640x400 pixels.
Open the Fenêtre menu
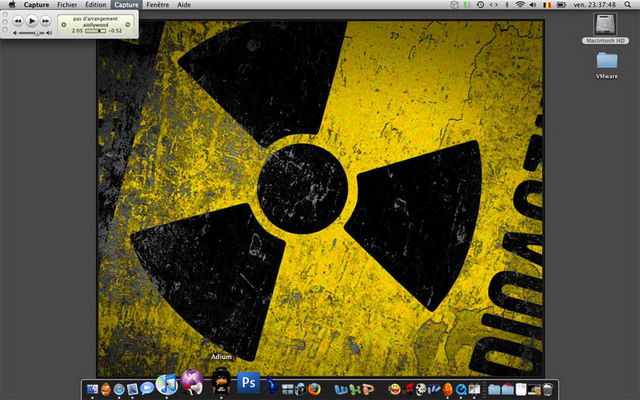pyautogui.click(x=158, y=5)
